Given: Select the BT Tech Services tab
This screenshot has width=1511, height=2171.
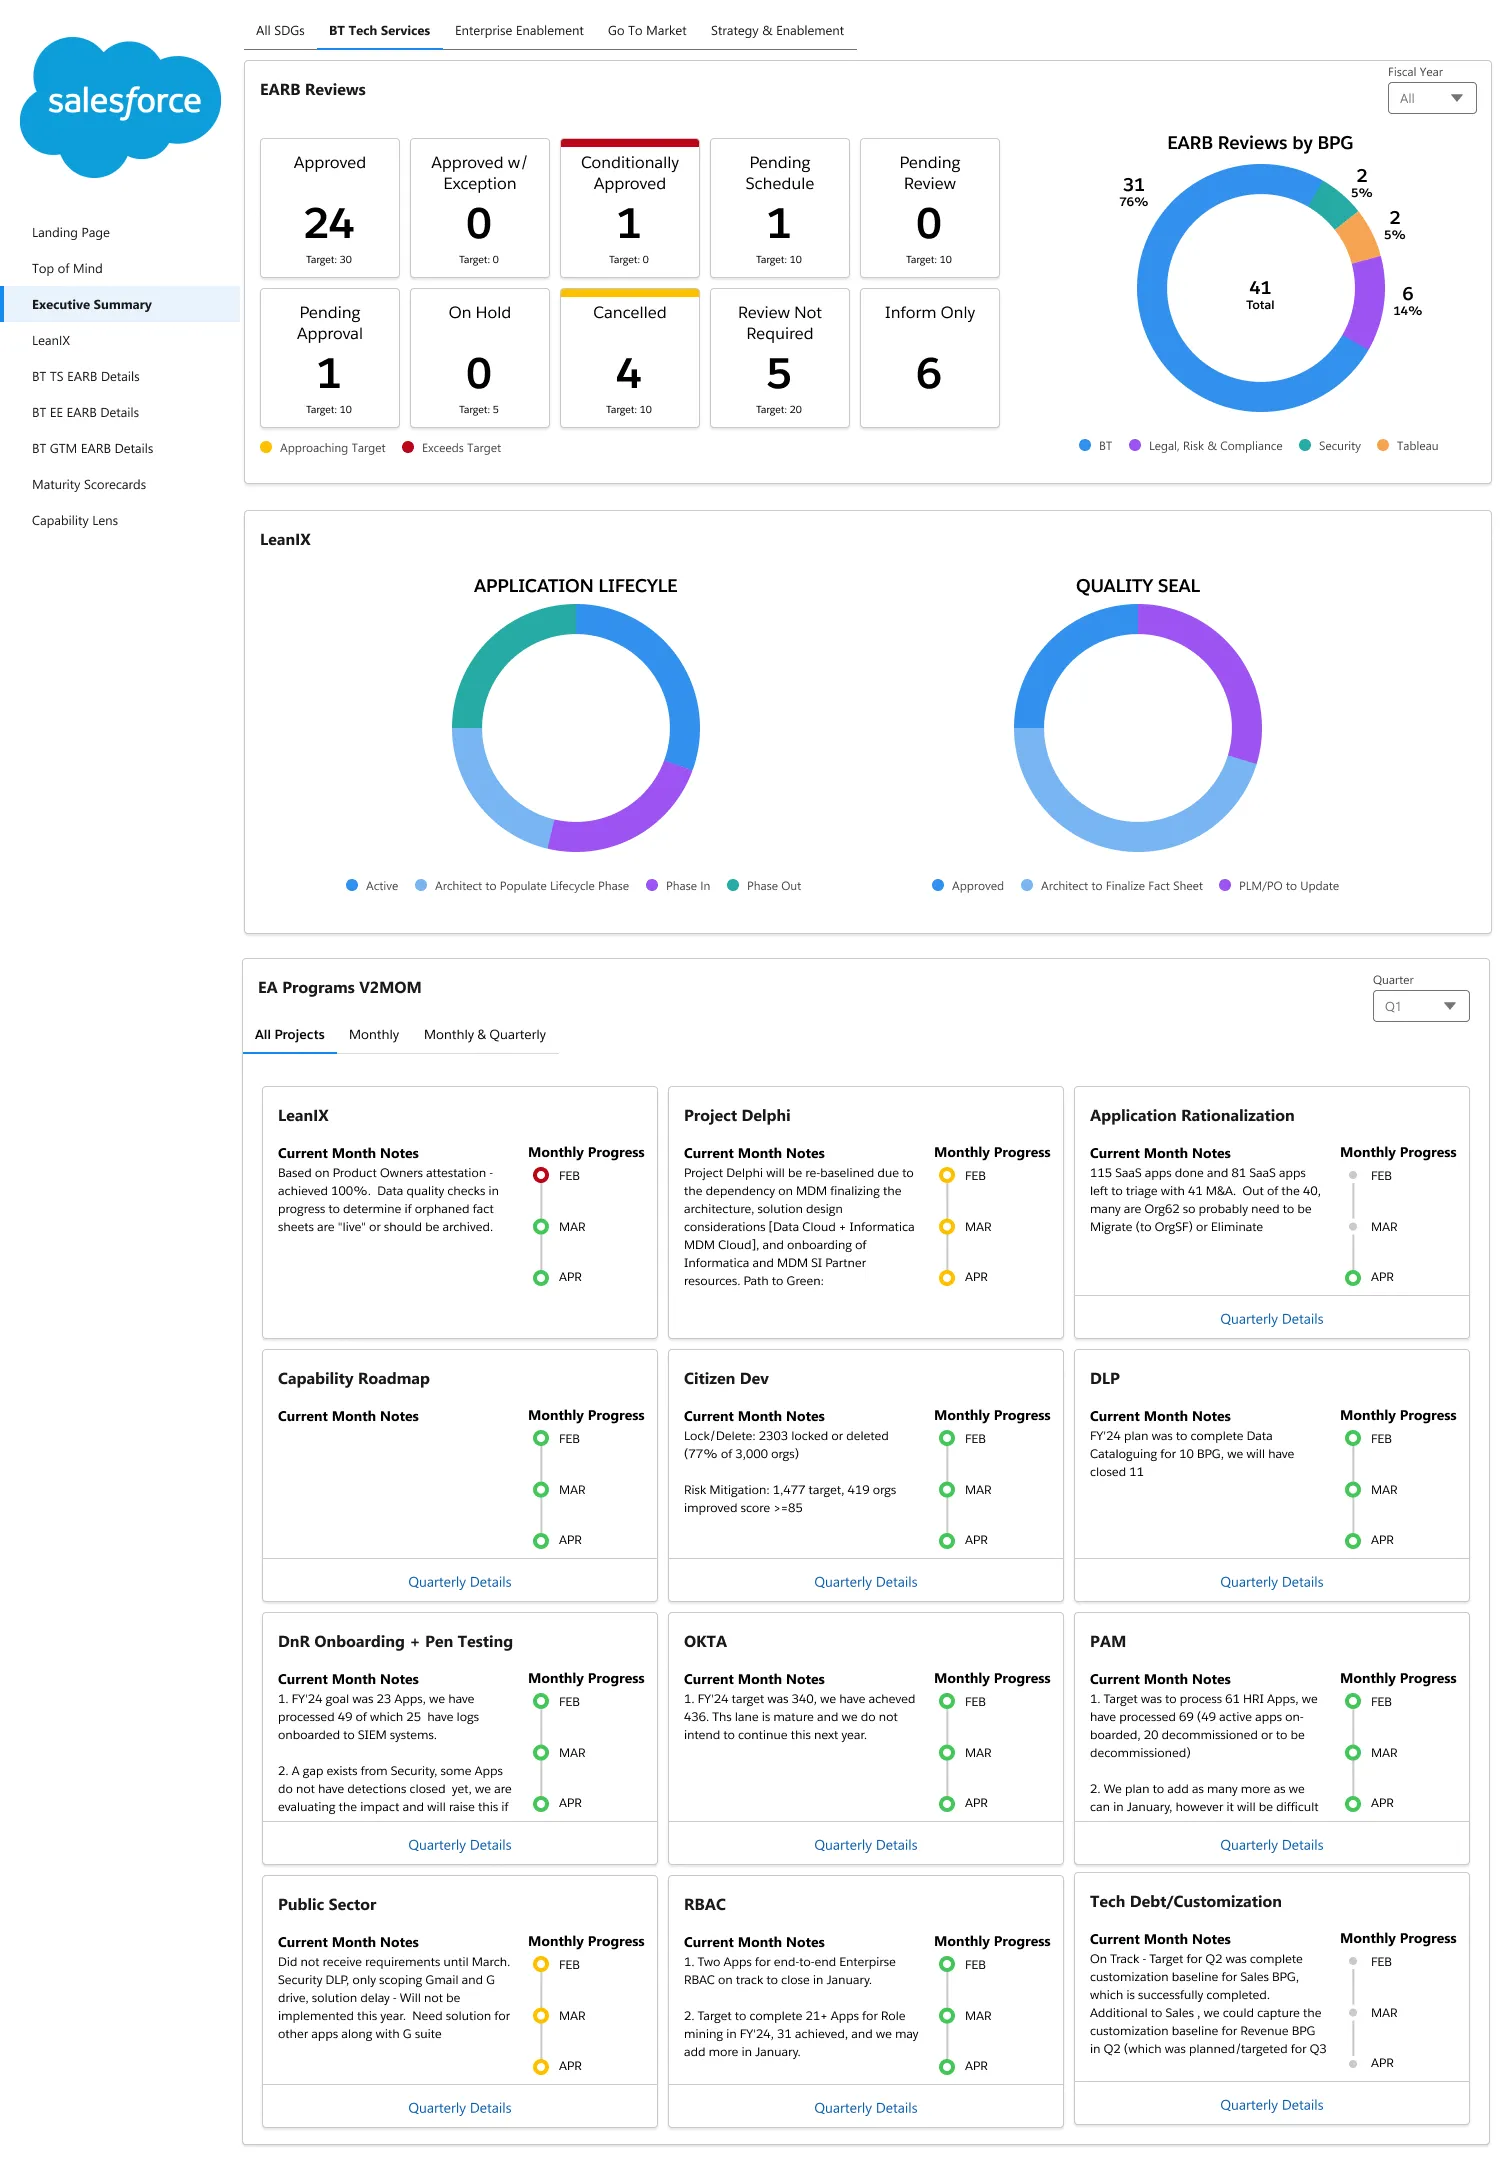Looking at the screenshot, I should coord(380,31).
